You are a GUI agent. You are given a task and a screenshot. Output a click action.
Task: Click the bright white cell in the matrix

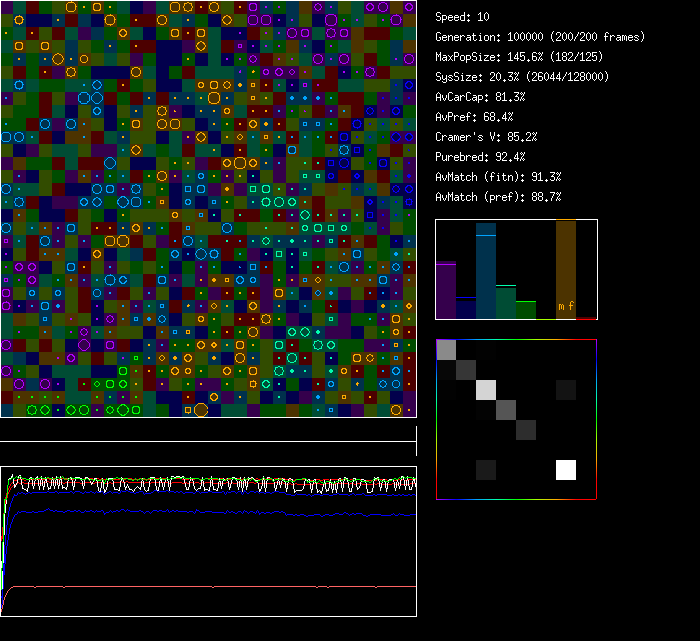[x=566, y=469]
